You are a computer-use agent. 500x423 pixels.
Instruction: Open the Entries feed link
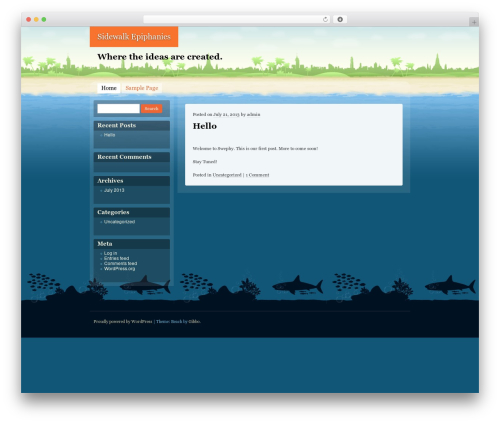coord(116,258)
